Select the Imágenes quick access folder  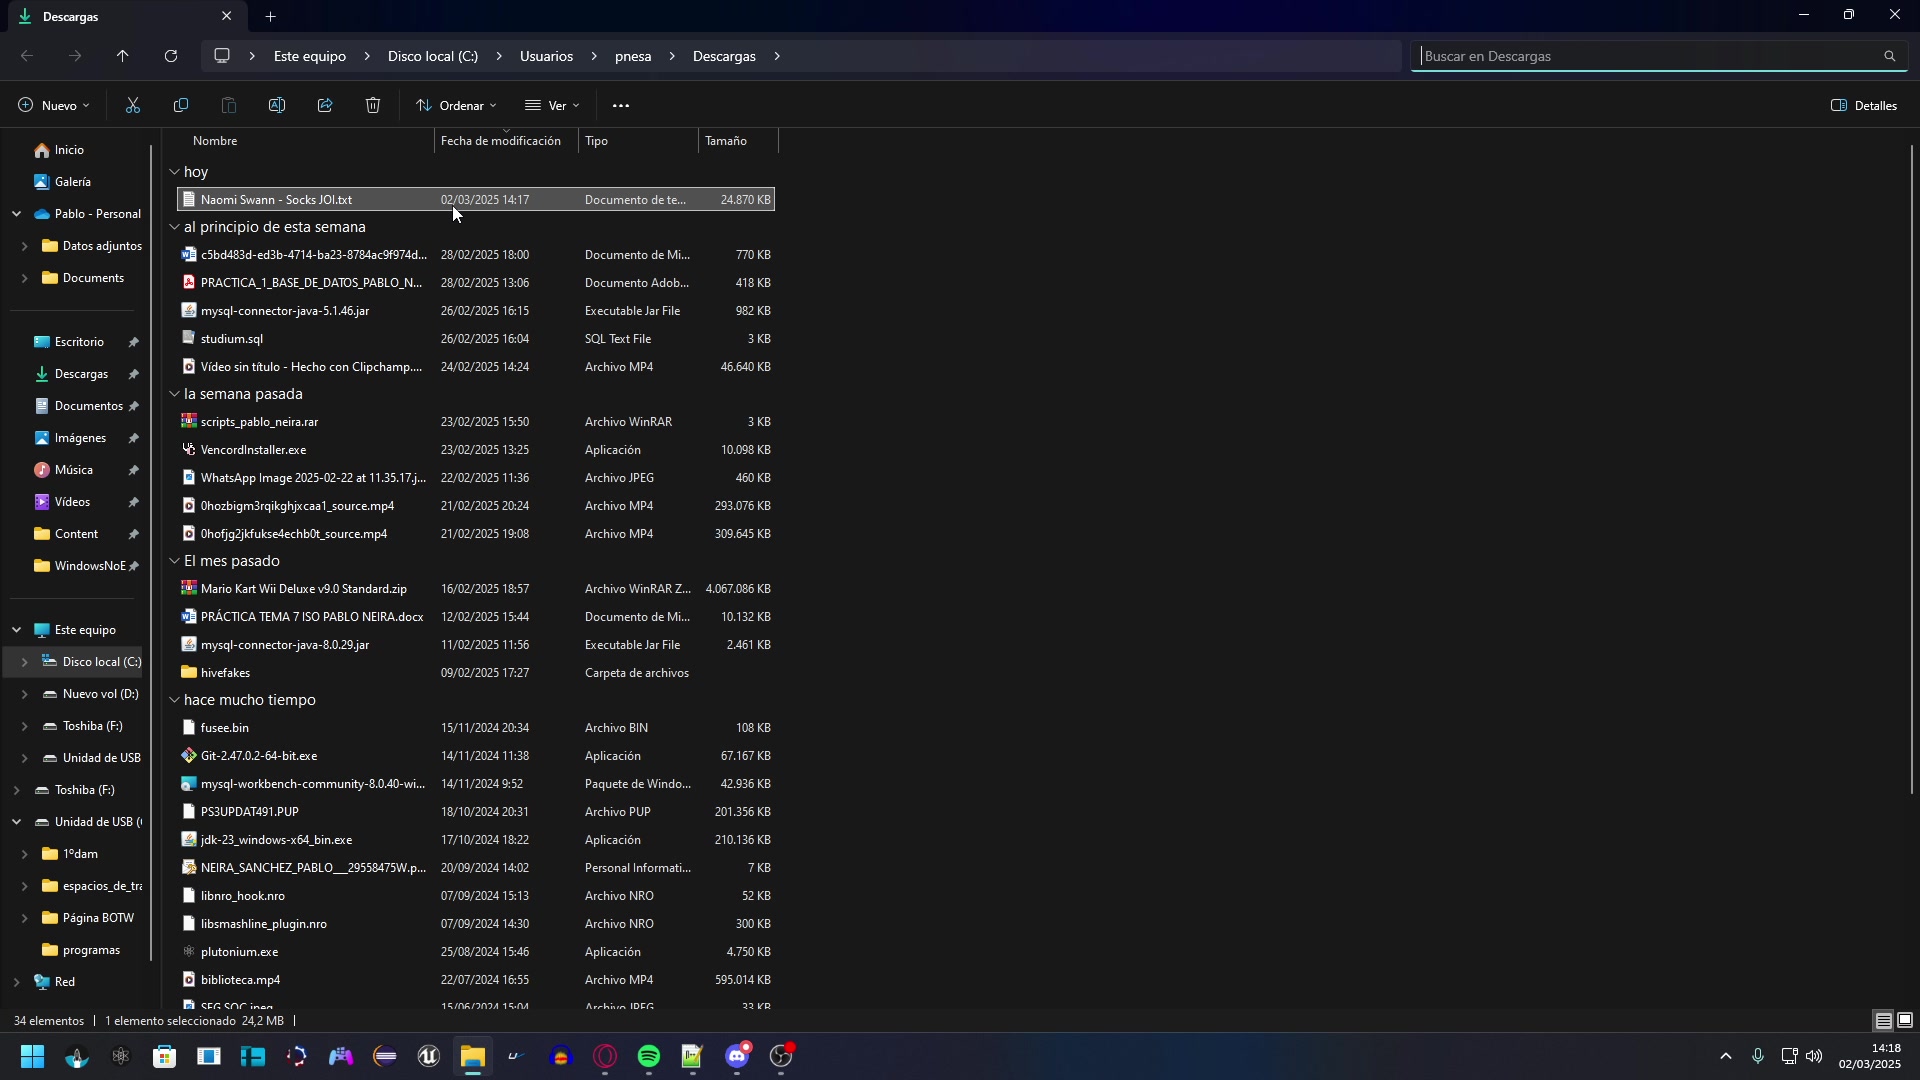click(x=80, y=438)
